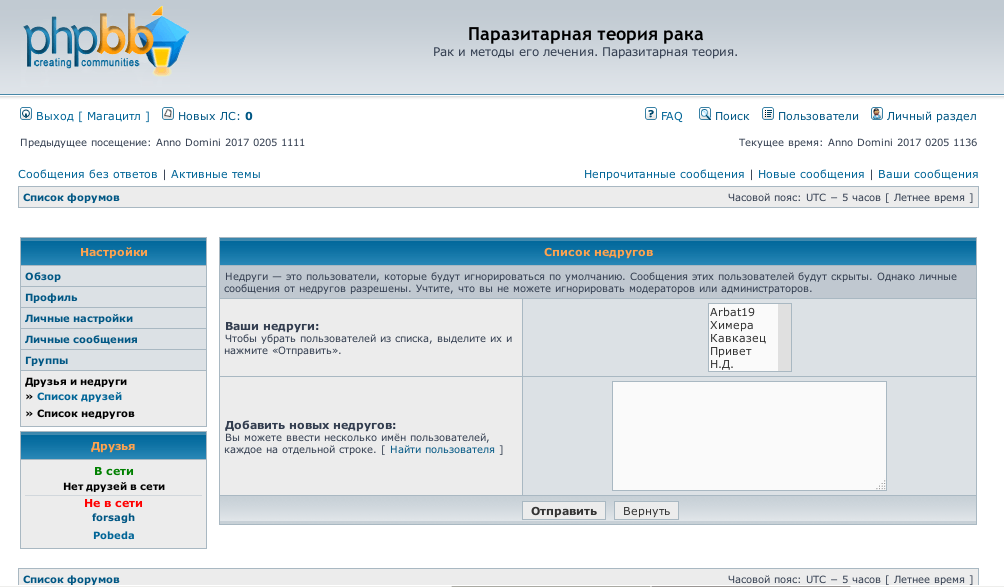Select Химера in foes list
The image size is (1004, 587).
pyautogui.click(x=743, y=325)
